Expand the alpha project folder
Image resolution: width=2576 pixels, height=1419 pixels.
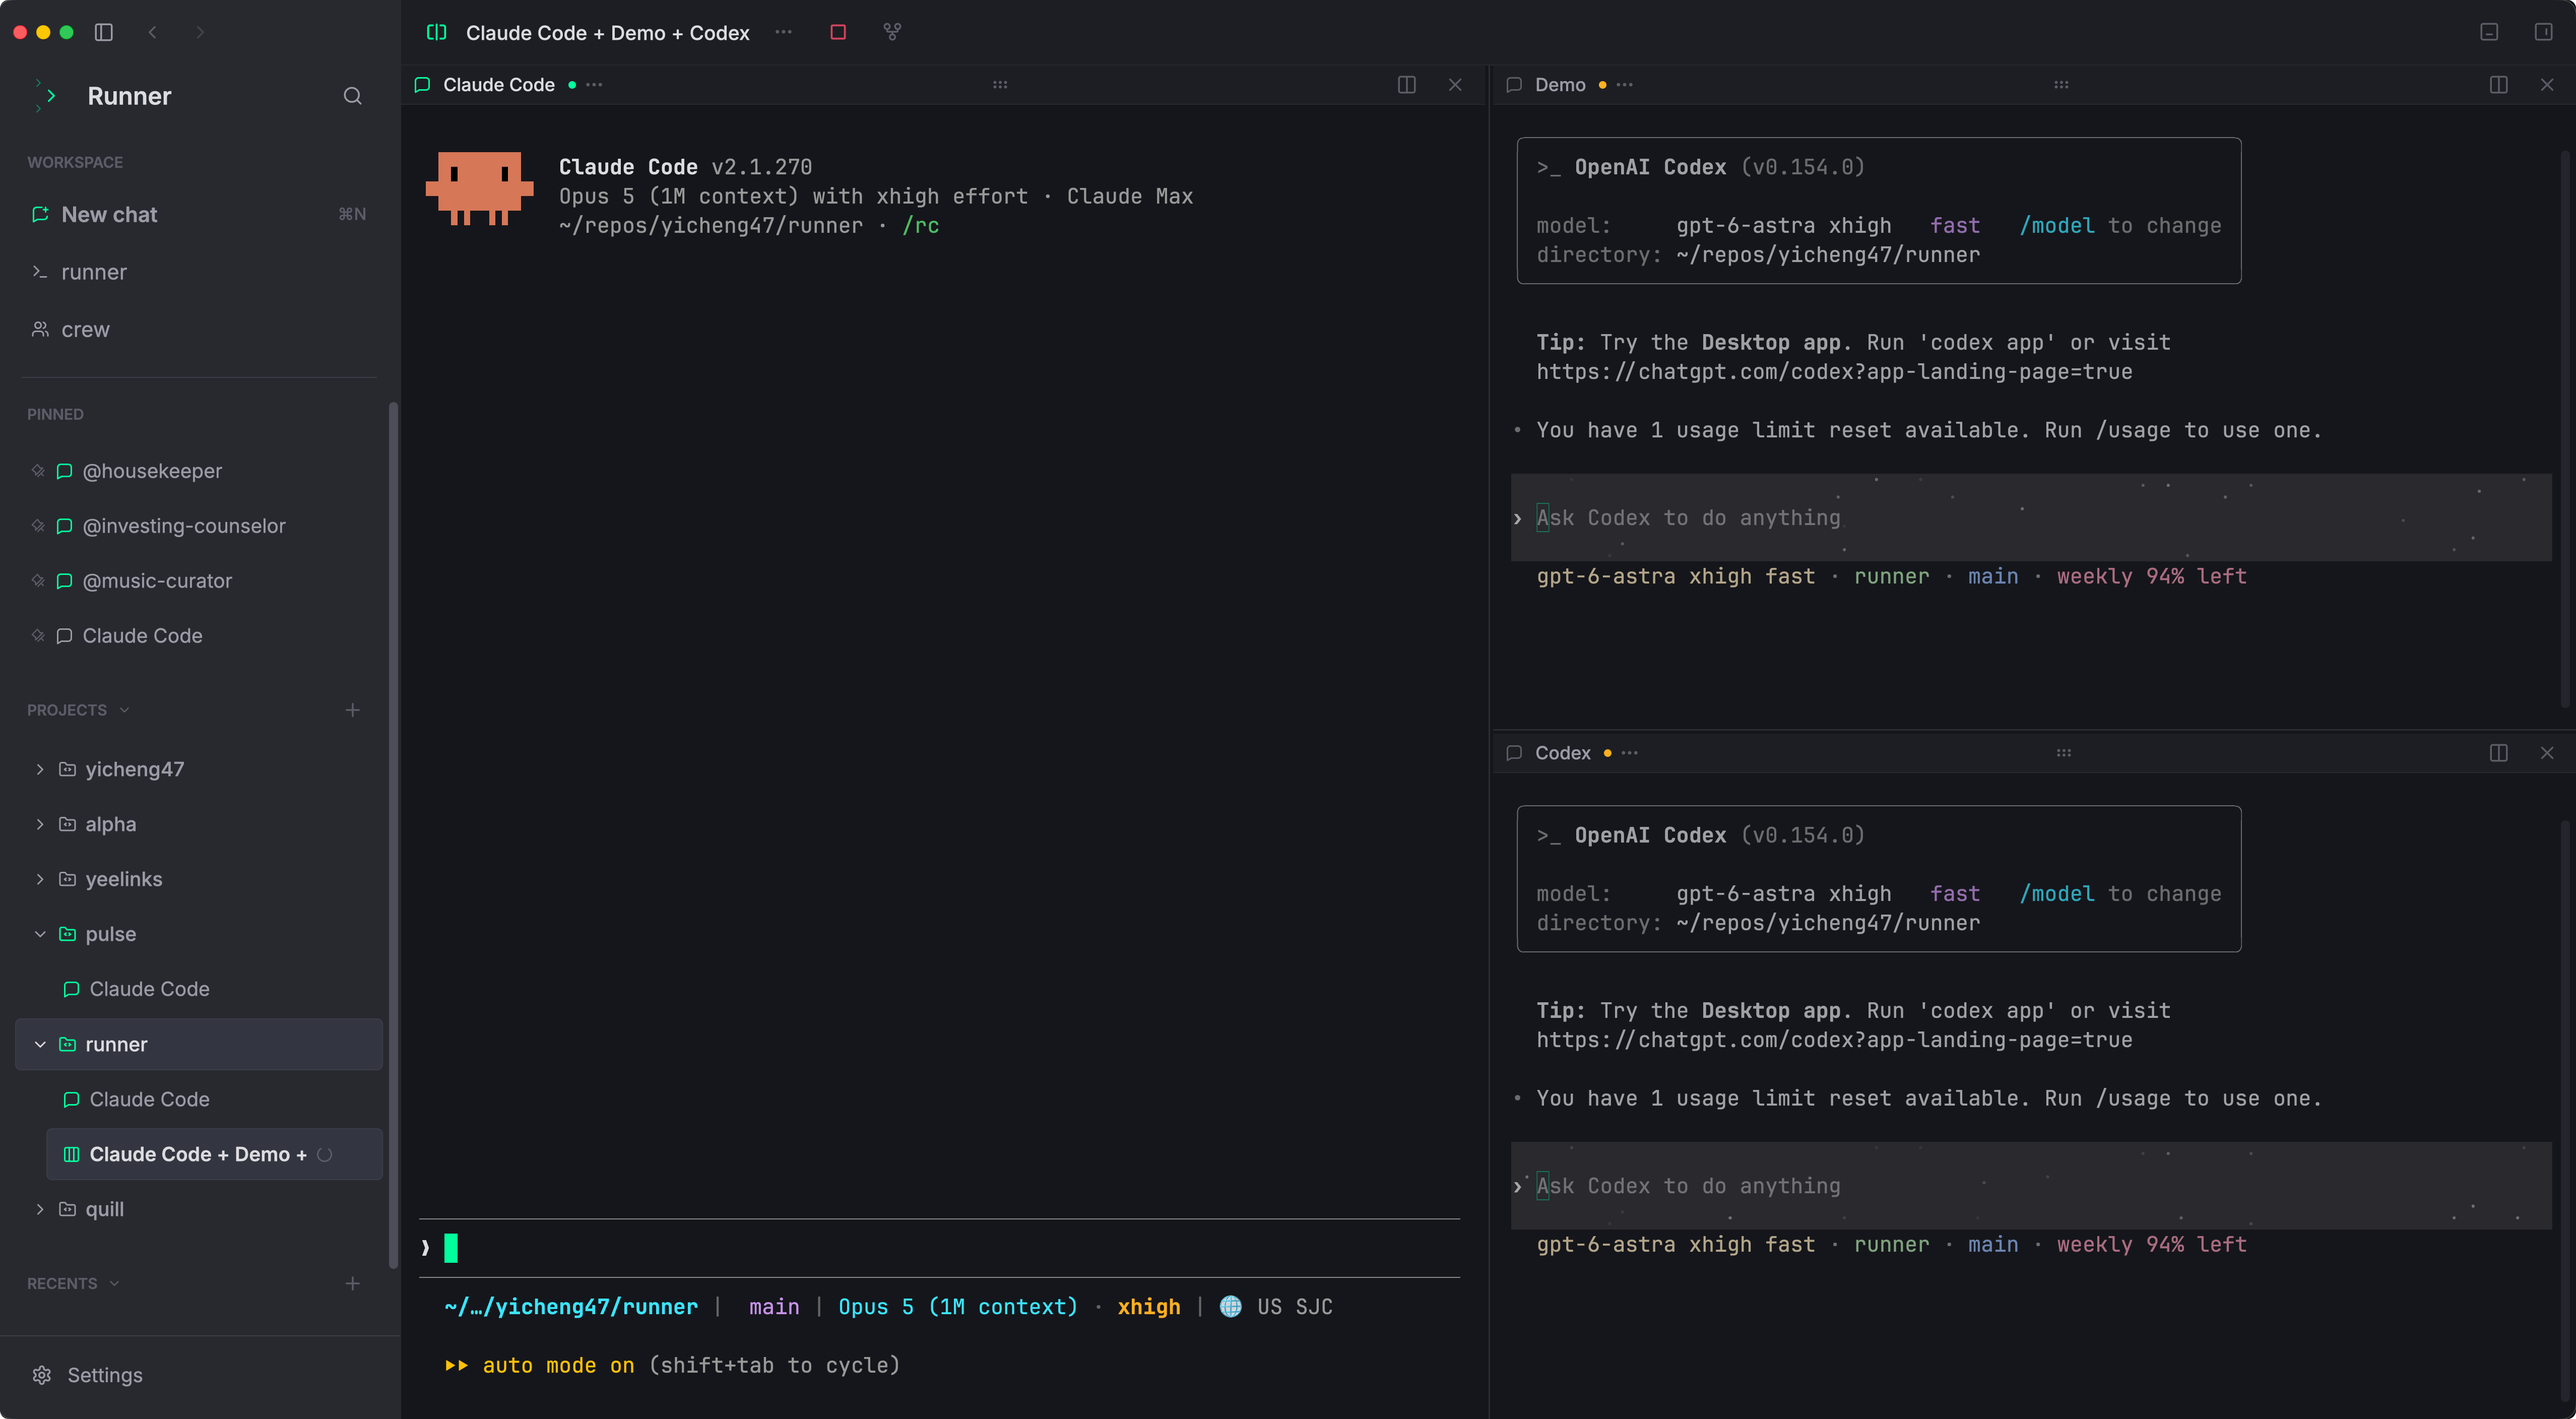pyautogui.click(x=40, y=824)
